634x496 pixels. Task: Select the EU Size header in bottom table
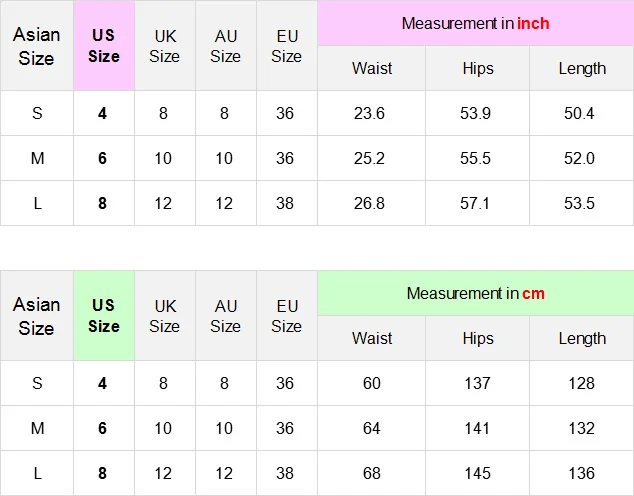(x=287, y=316)
